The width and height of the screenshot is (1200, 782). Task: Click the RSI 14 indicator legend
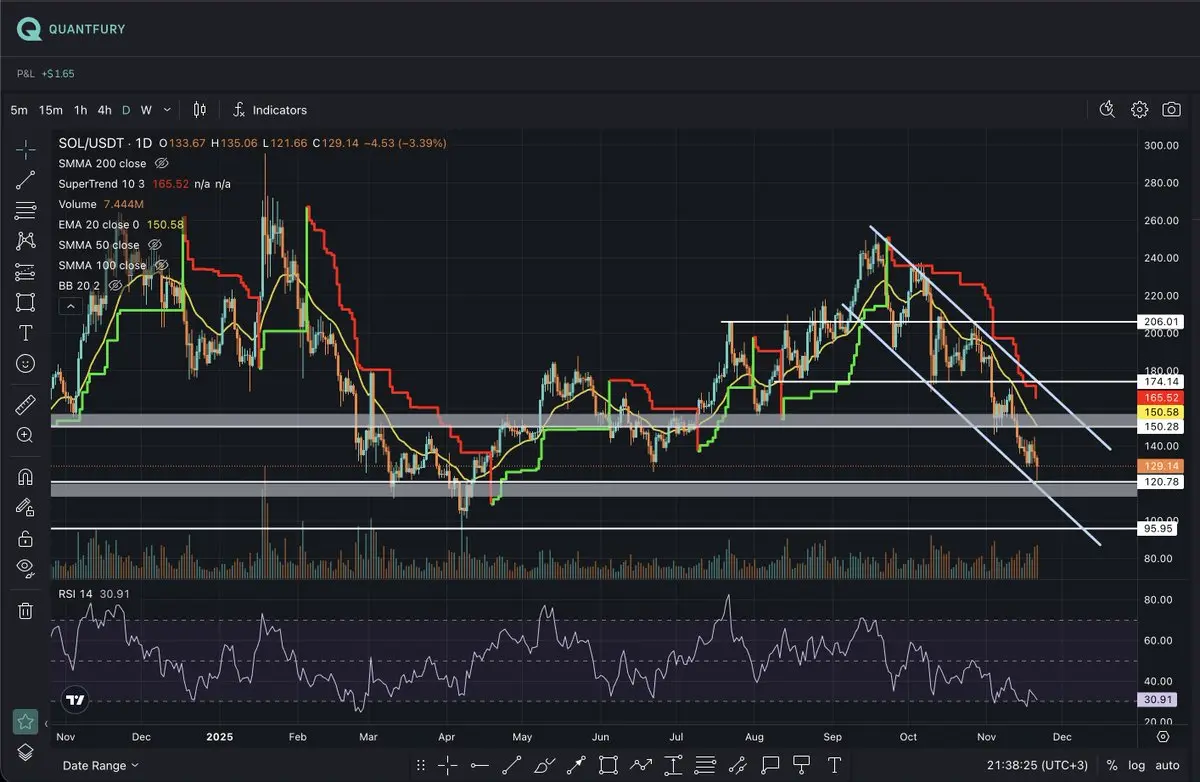coord(76,594)
